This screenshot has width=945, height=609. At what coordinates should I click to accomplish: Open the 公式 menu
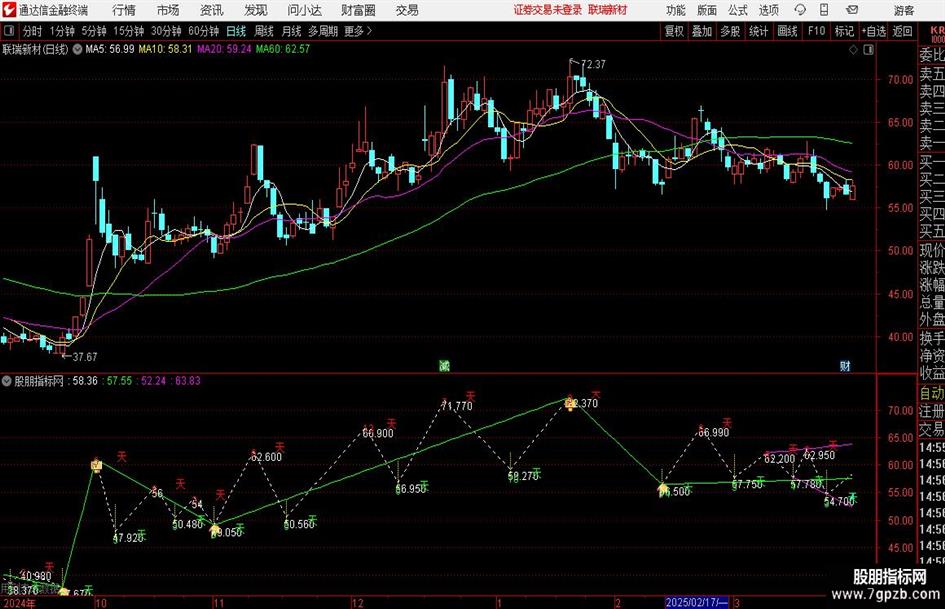(x=738, y=10)
